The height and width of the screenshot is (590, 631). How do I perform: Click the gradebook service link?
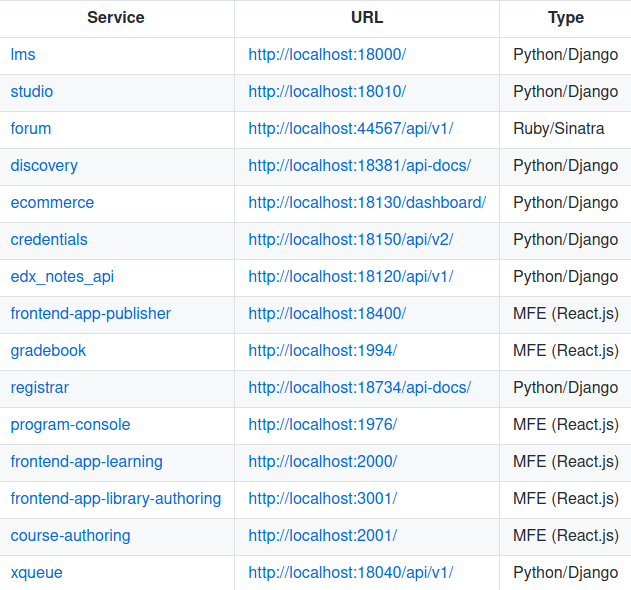(48, 351)
